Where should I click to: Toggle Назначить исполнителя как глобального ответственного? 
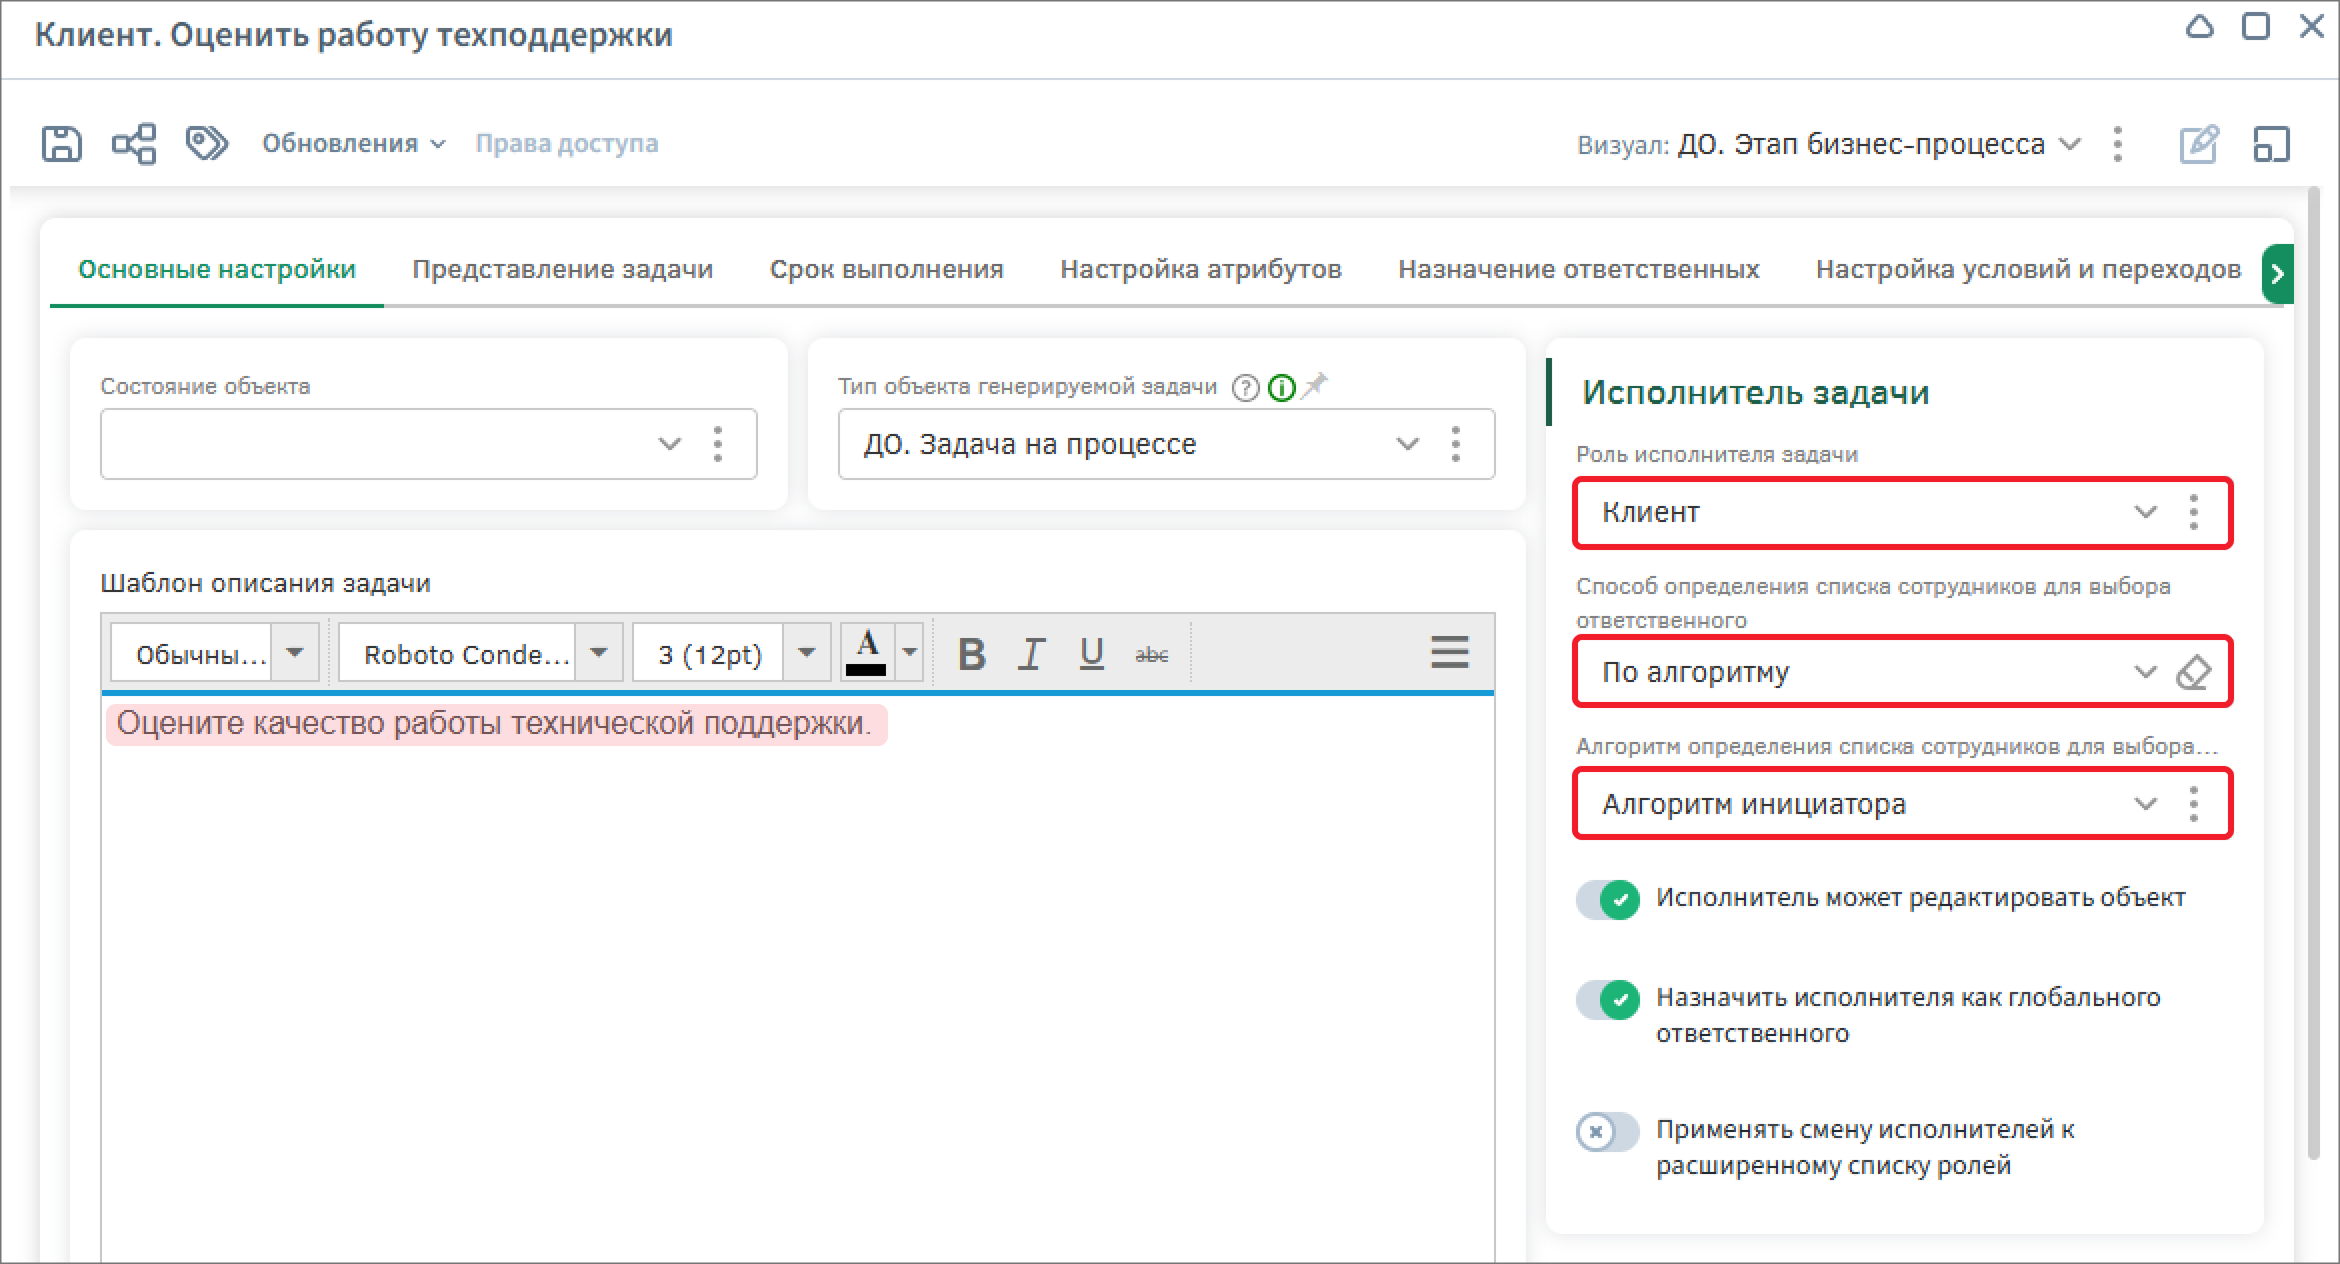[1607, 1000]
